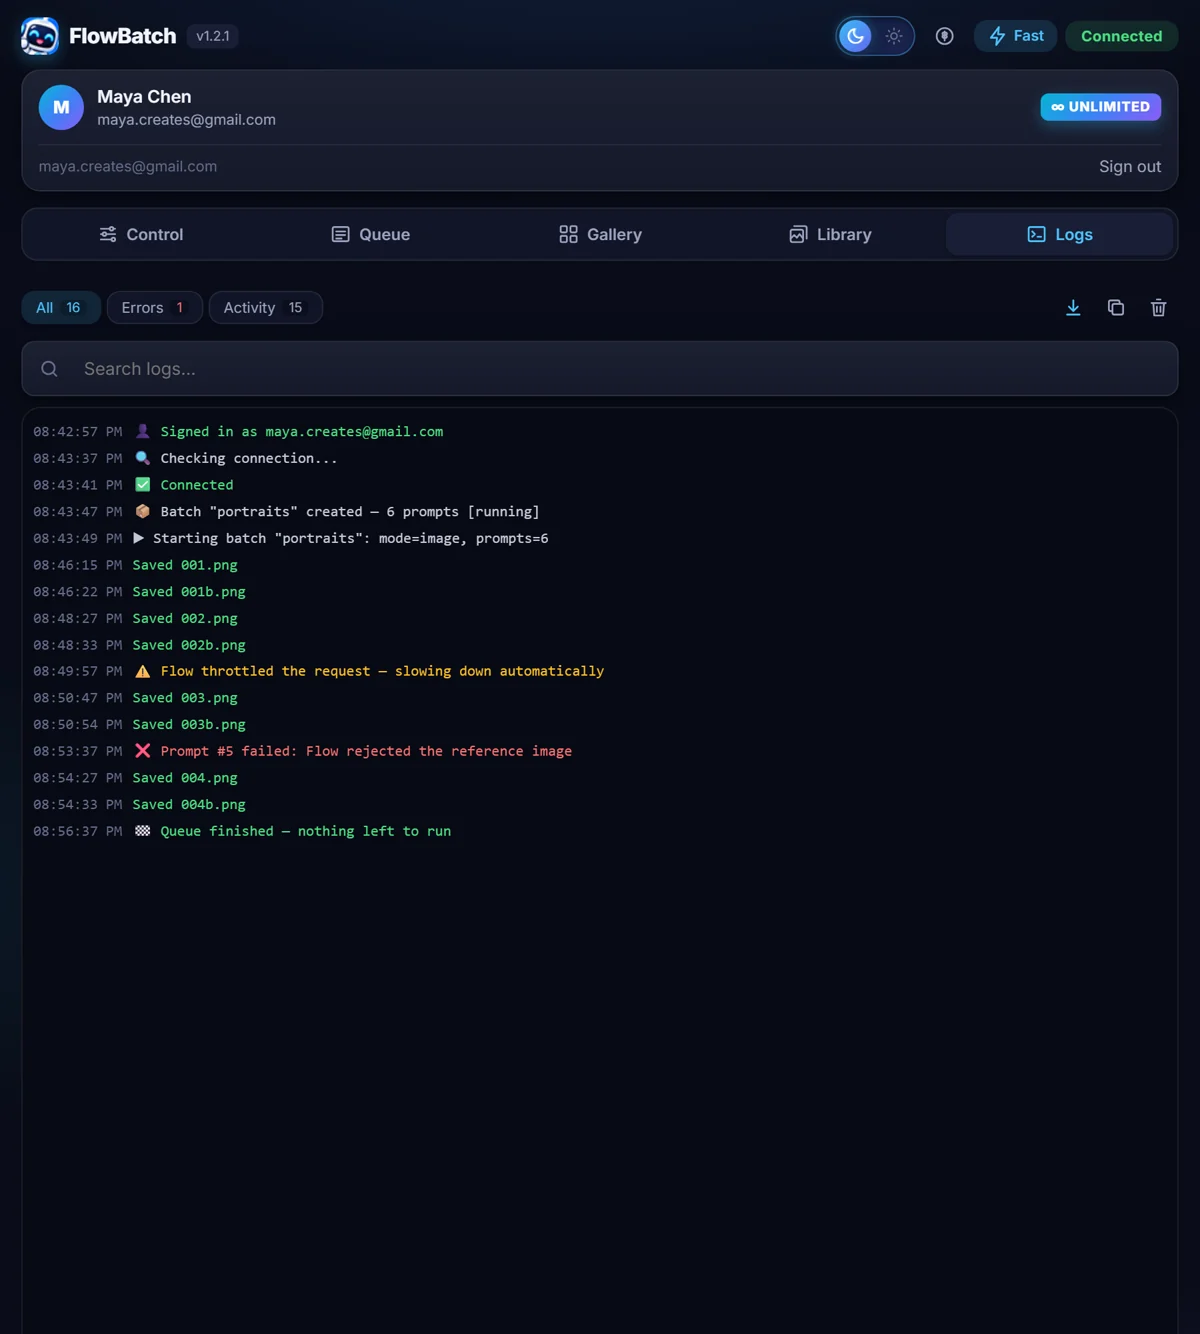This screenshot has width=1200, height=1334.
Task: Click the red X error icon
Action: [143, 751]
